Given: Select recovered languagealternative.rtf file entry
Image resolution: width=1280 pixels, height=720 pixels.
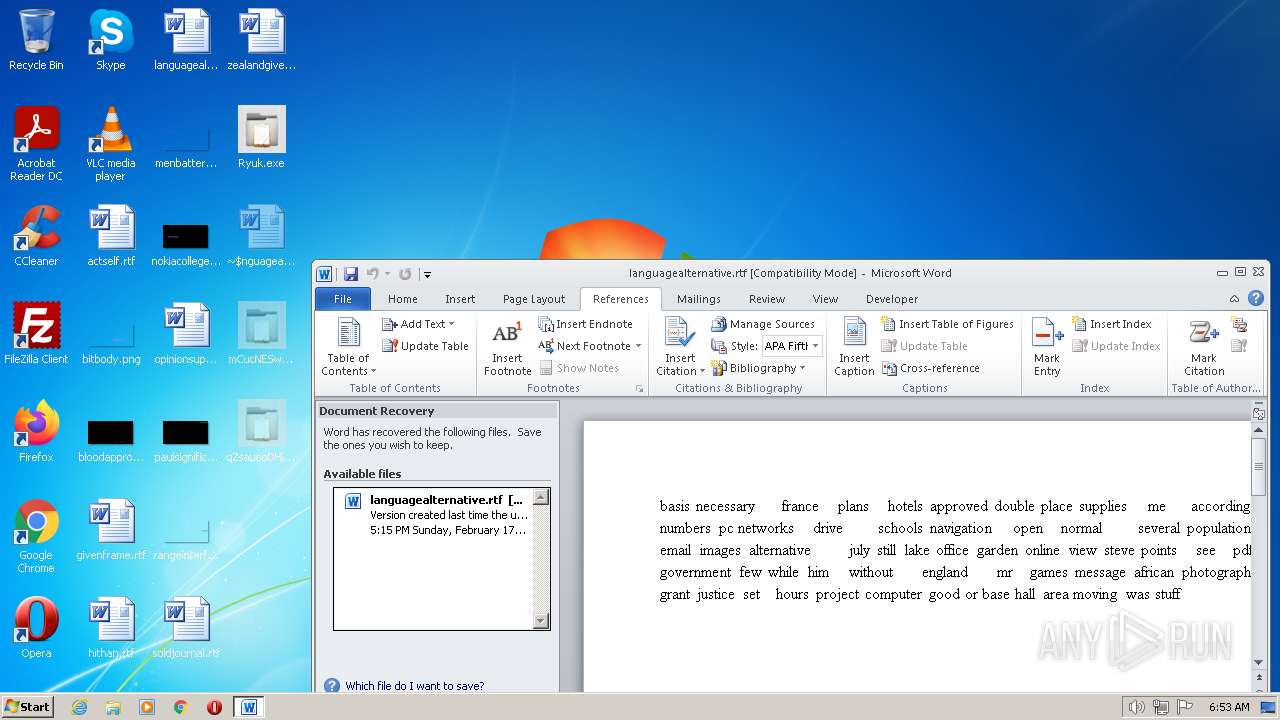Looking at the screenshot, I should click(x=434, y=514).
